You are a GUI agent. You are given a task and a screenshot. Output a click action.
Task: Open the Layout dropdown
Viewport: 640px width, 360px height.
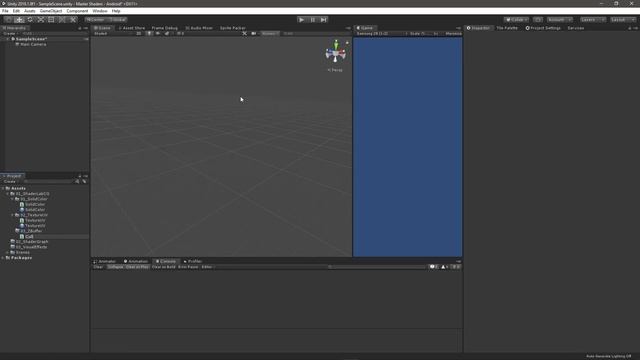[x=622, y=20]
